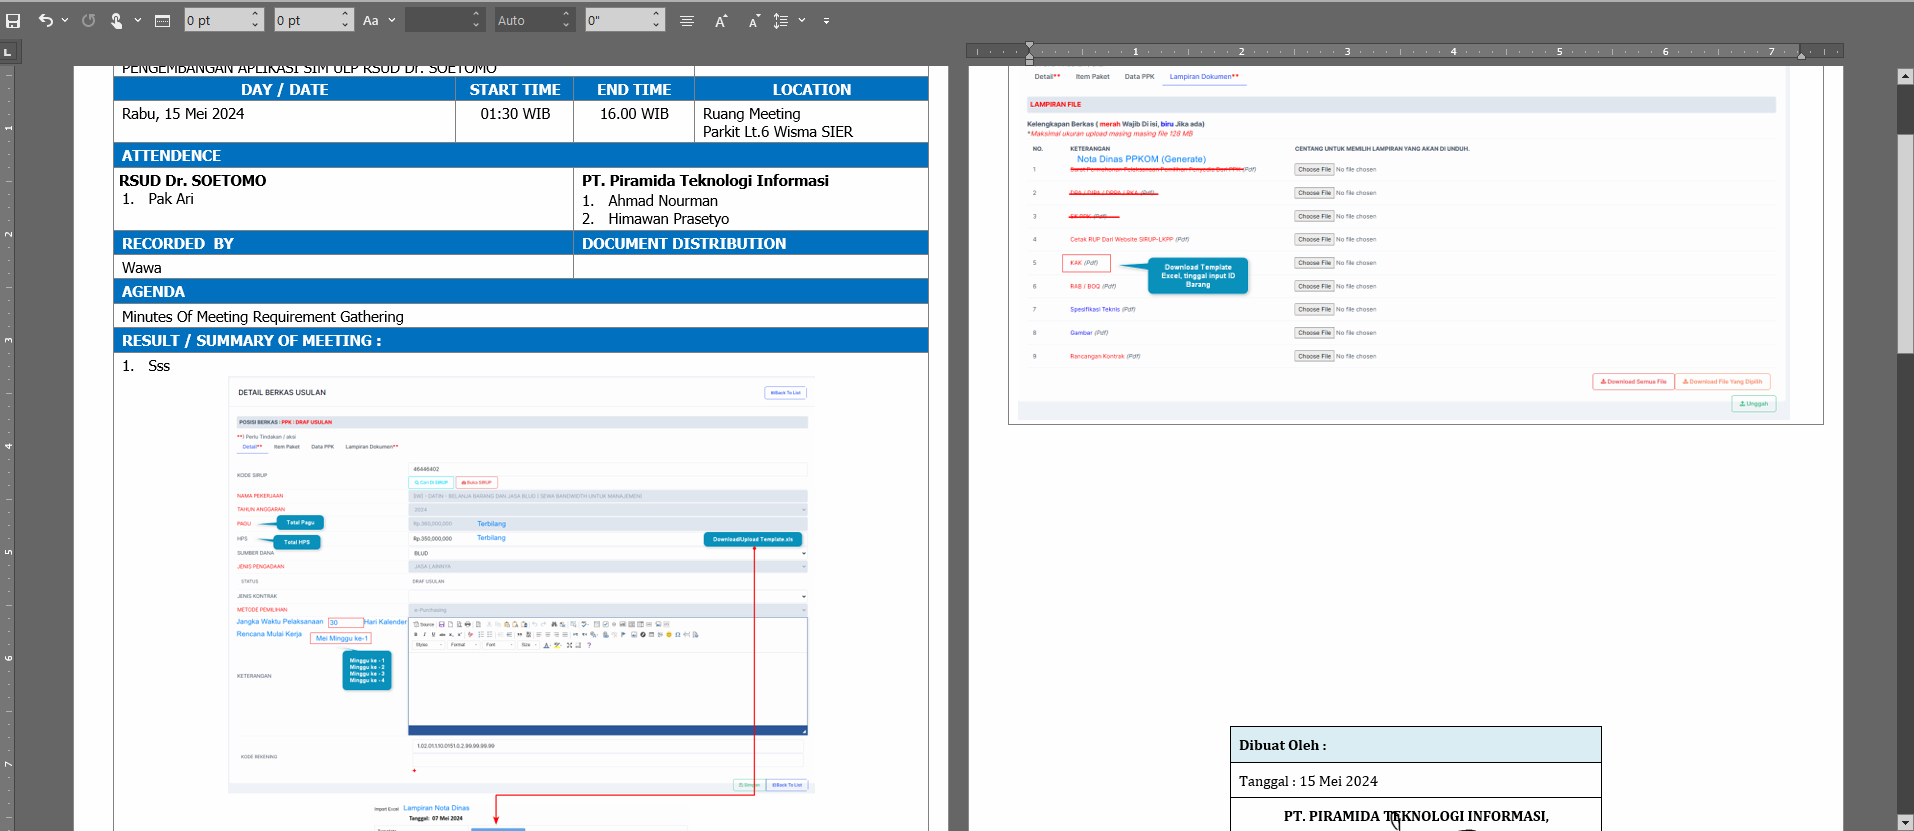Expand the Touch/Mouse Mode dropdown arrow
Viewport: 1914px width, 831px height.
(138, 20)
